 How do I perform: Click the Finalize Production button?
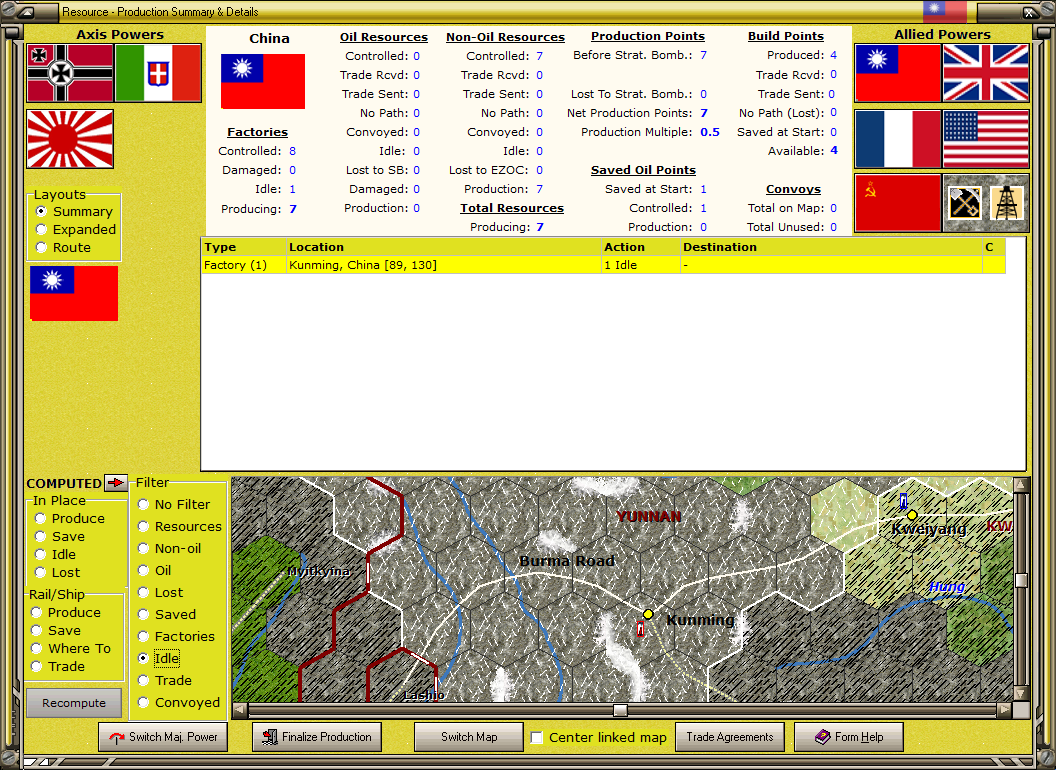point(316,737)
